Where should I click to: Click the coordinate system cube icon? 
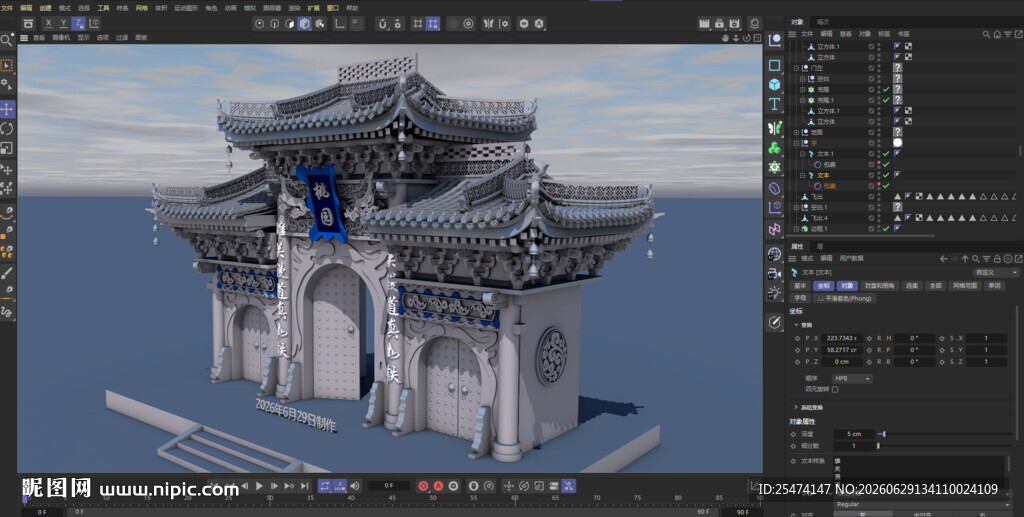click(94, 24)
